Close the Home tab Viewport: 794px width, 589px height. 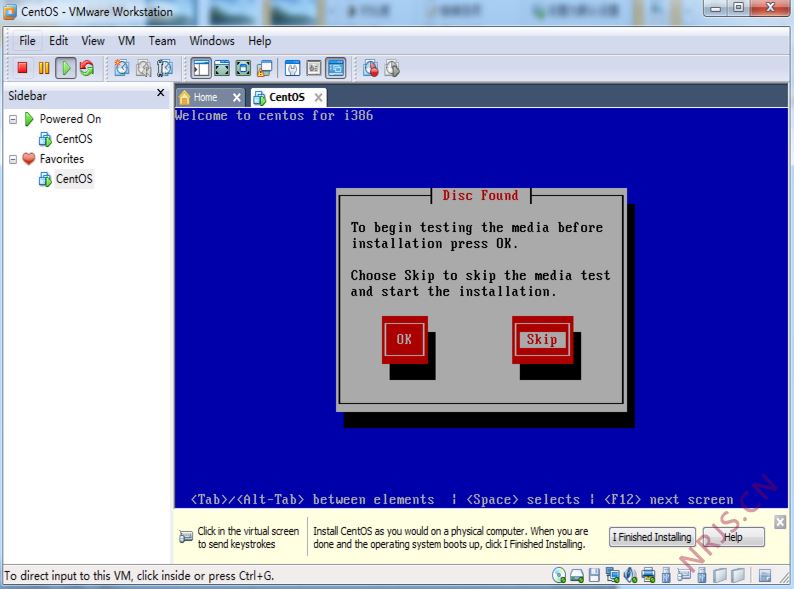(236, 97)
